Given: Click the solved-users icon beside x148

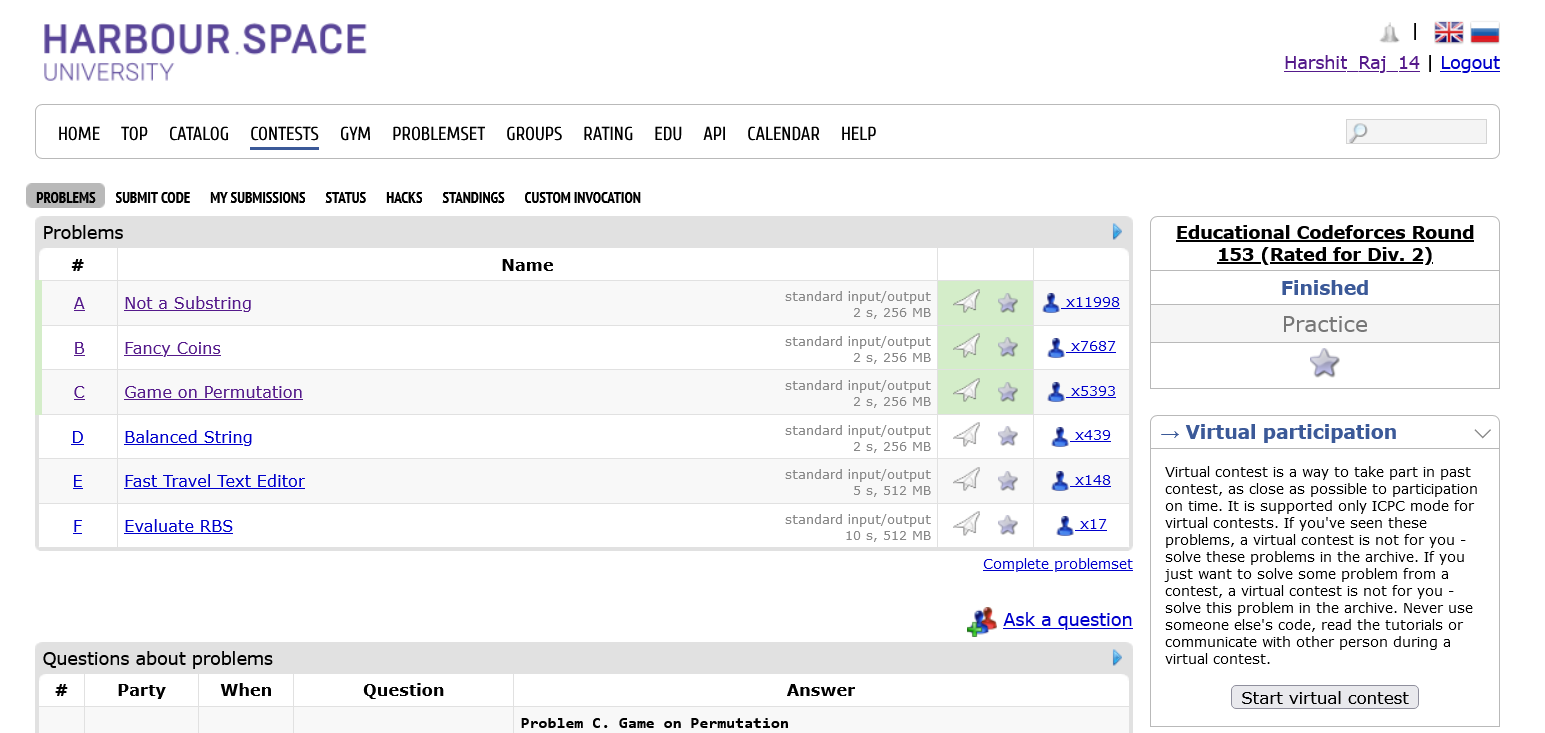Looking at the screenshot, I should (1060, 481).
